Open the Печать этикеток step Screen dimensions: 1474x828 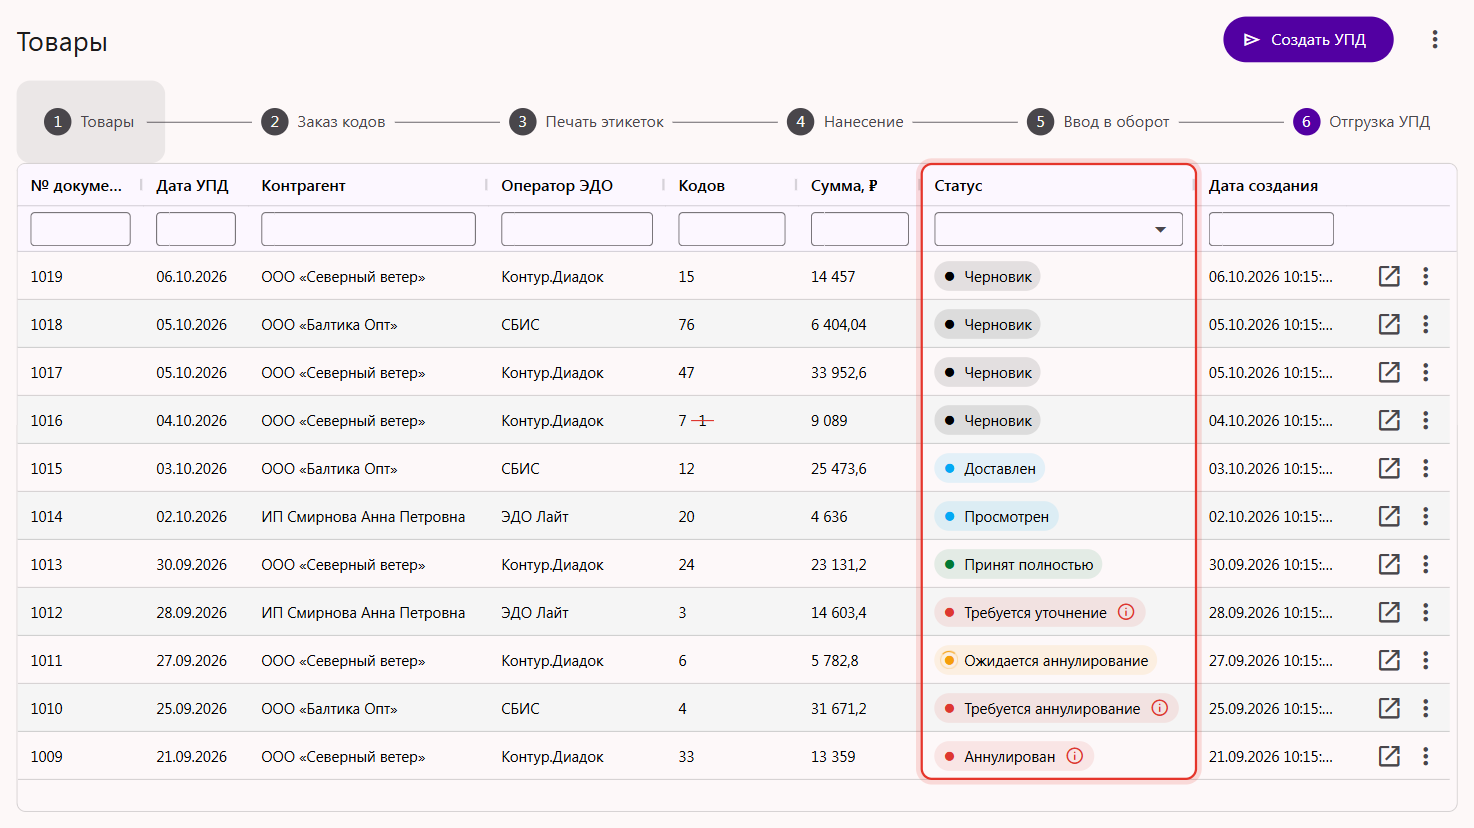(586, 122)
